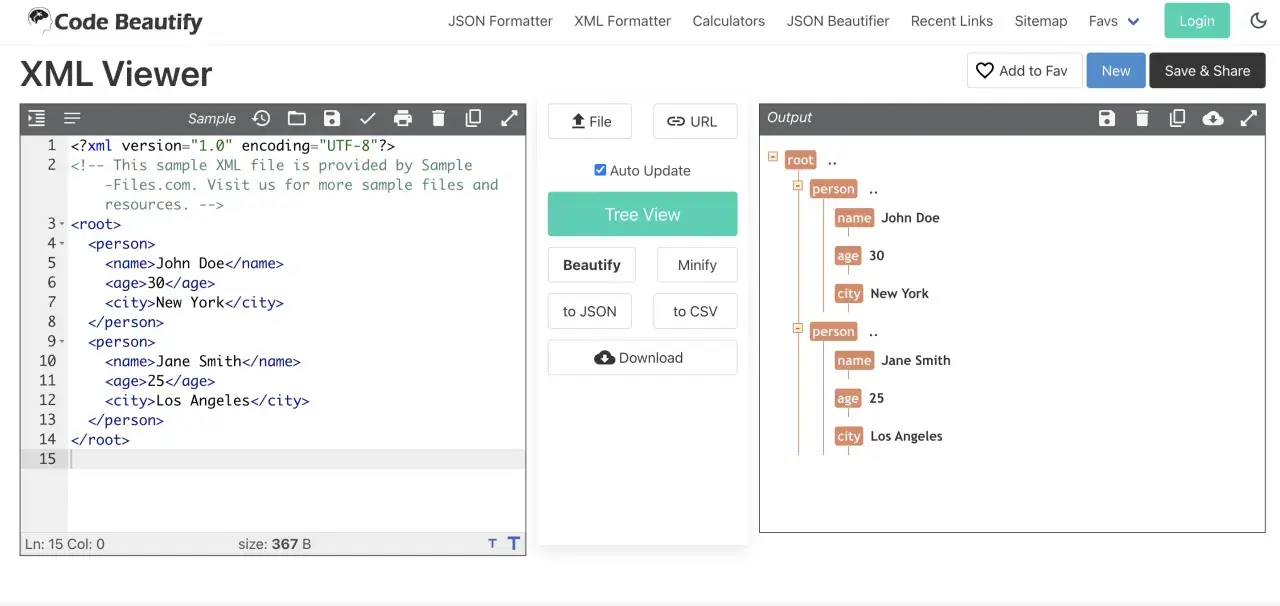This screenshot has width=1280, height=606.
Task: Open the XML Formatter menu item
Action: (622, 20)
